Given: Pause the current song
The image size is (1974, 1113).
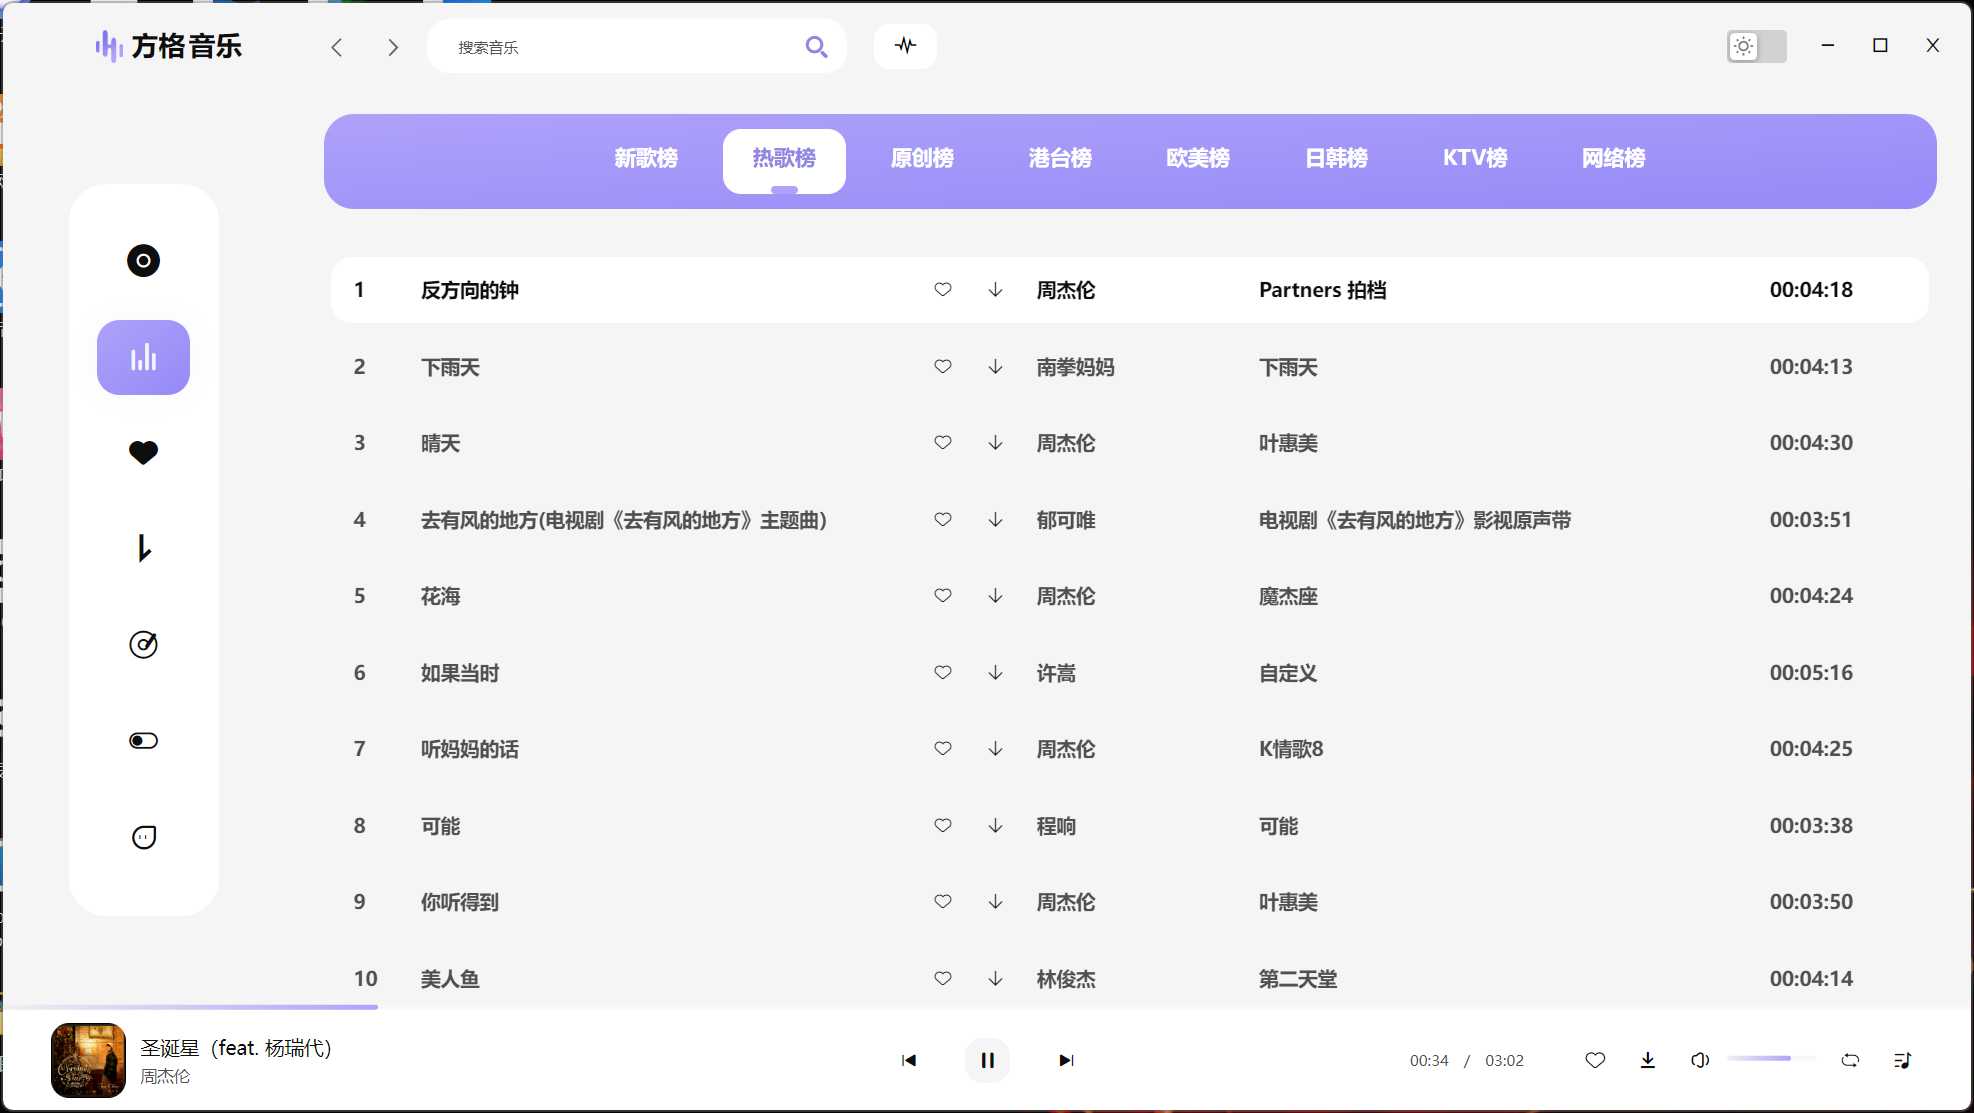Looking at the screenshot, I should [987, 1060].
